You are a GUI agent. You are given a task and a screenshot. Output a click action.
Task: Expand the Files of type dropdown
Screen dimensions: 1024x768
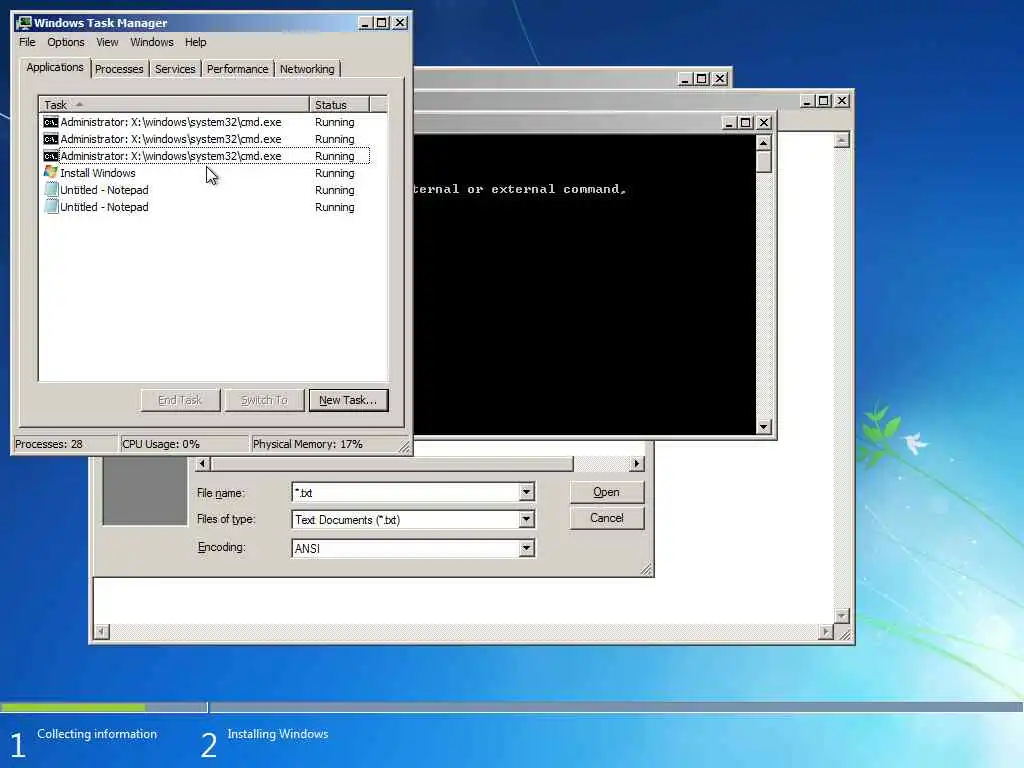coord(526,519)
